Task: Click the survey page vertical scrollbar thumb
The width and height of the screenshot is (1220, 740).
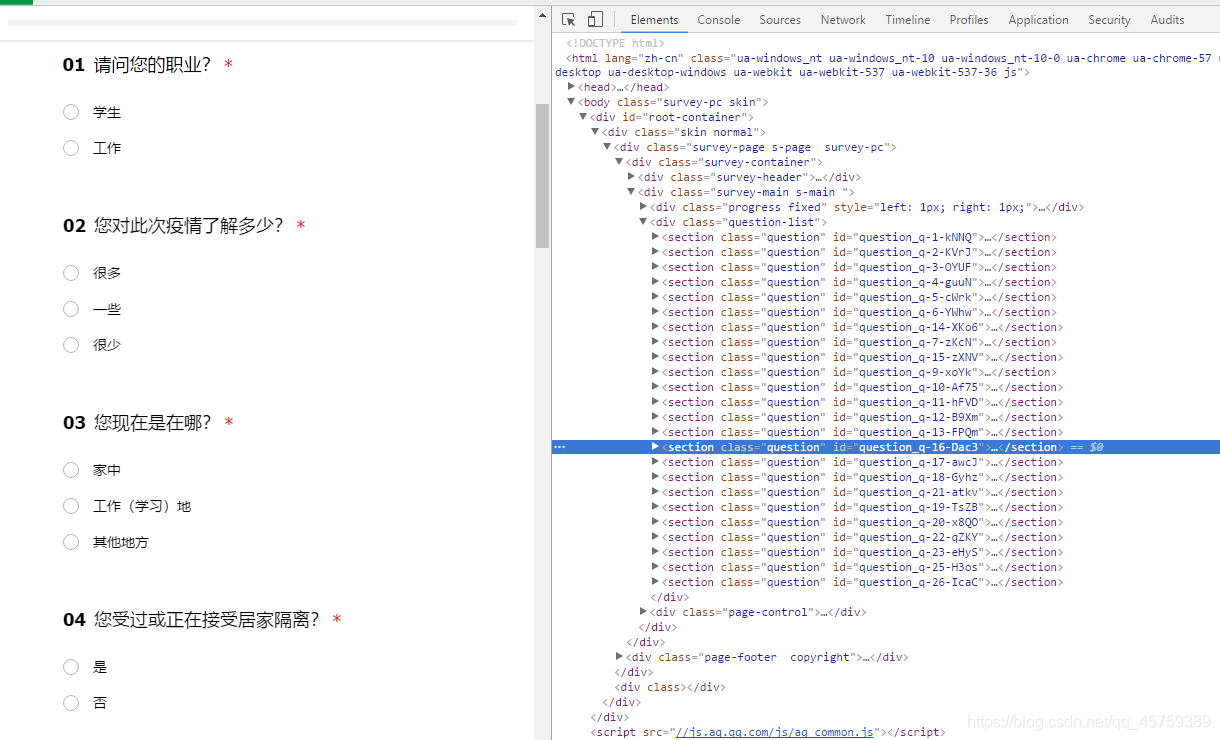Action: click(542, 175)
